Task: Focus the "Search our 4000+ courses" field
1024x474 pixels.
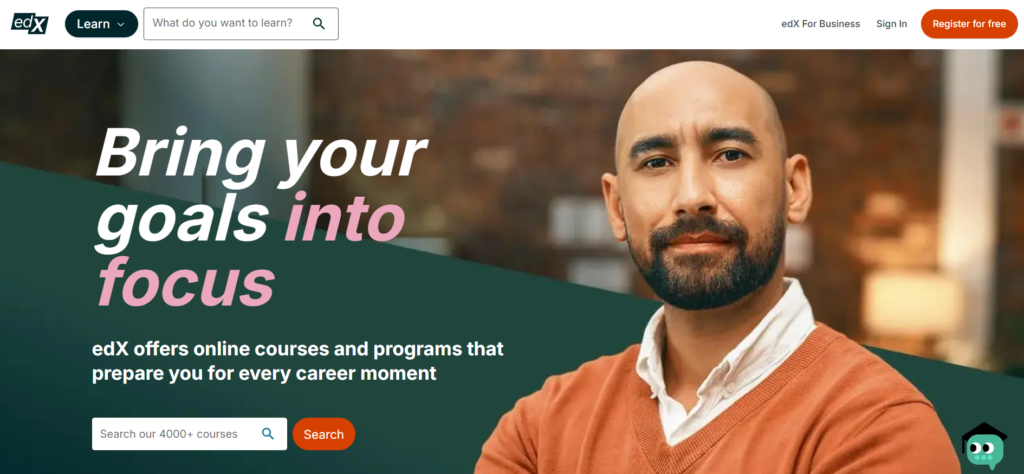Action: 189,434
